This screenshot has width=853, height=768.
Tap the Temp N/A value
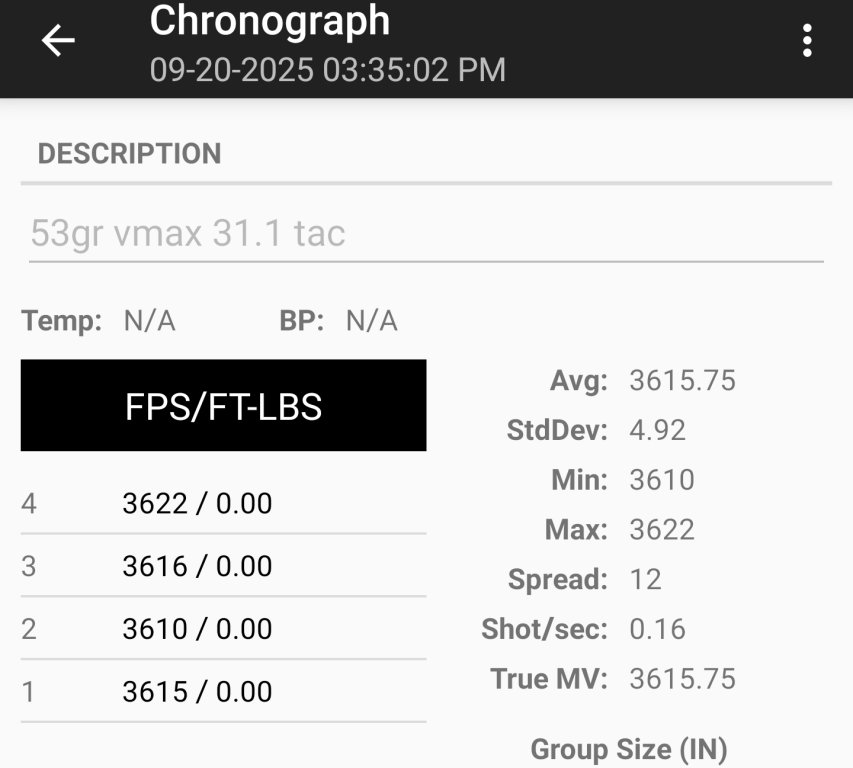[x=149, y=321]
